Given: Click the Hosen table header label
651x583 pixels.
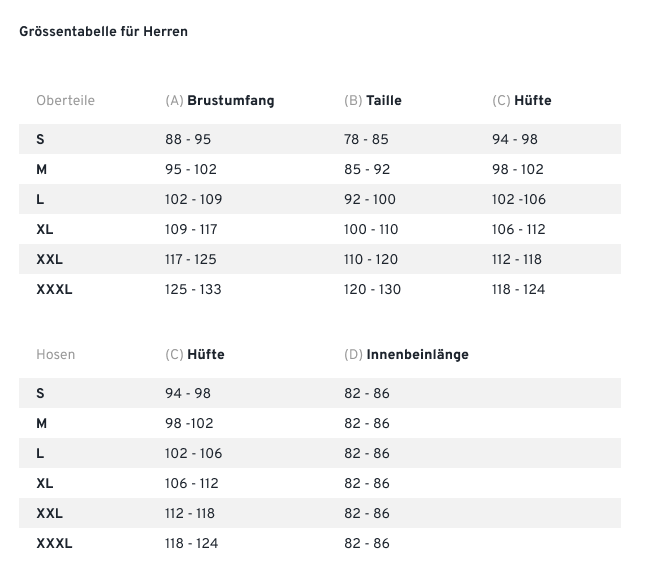Looking at the screenshot, I should coord(55,355).
